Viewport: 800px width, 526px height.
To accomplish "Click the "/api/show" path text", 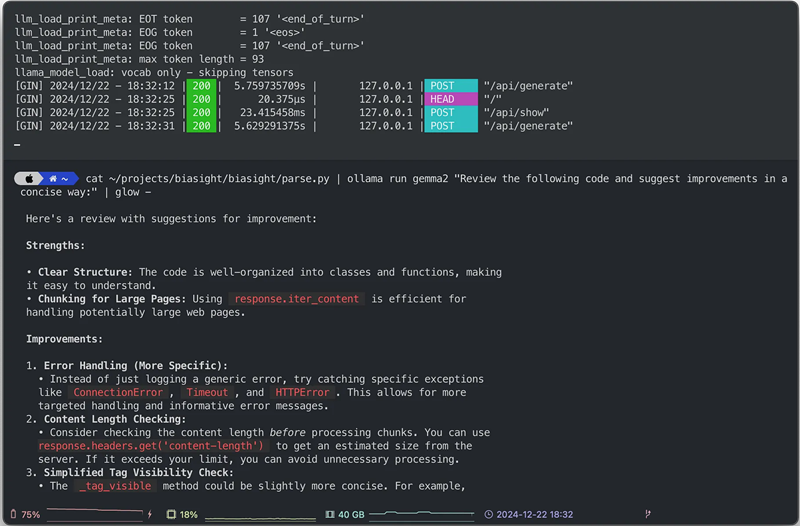I will [516, 112].
